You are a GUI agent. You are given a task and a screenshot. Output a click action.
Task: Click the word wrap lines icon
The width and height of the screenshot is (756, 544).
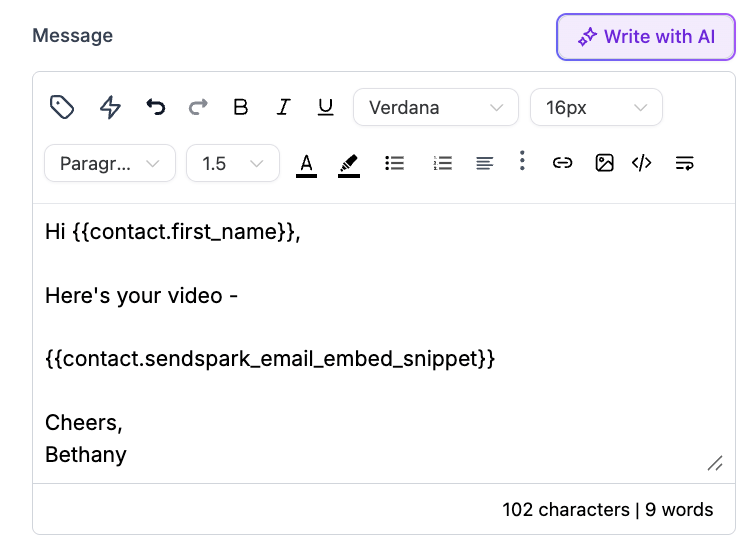click(x=685, y=163)
